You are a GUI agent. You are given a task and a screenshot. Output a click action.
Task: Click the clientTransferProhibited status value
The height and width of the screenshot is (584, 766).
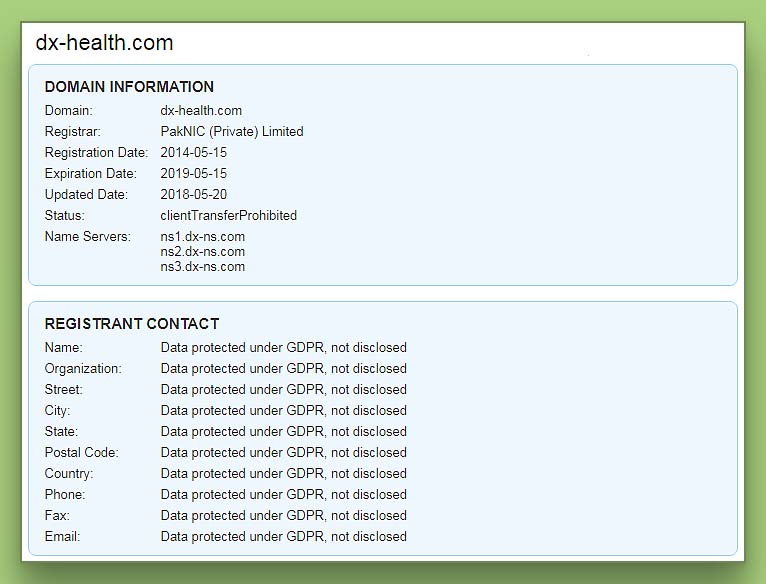228,216
